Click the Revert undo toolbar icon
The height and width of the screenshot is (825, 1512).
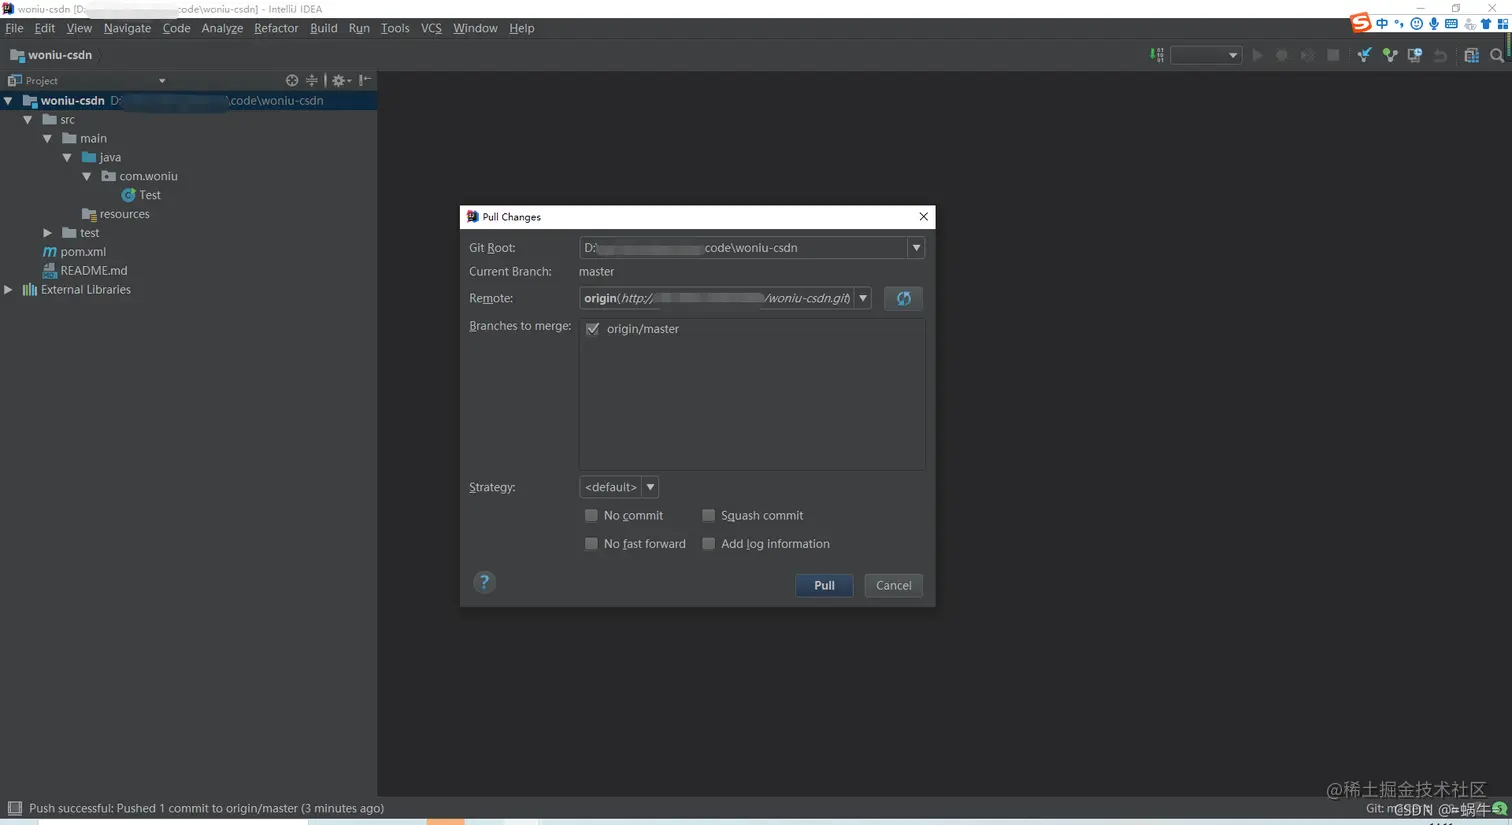[x=1440, y=56]
